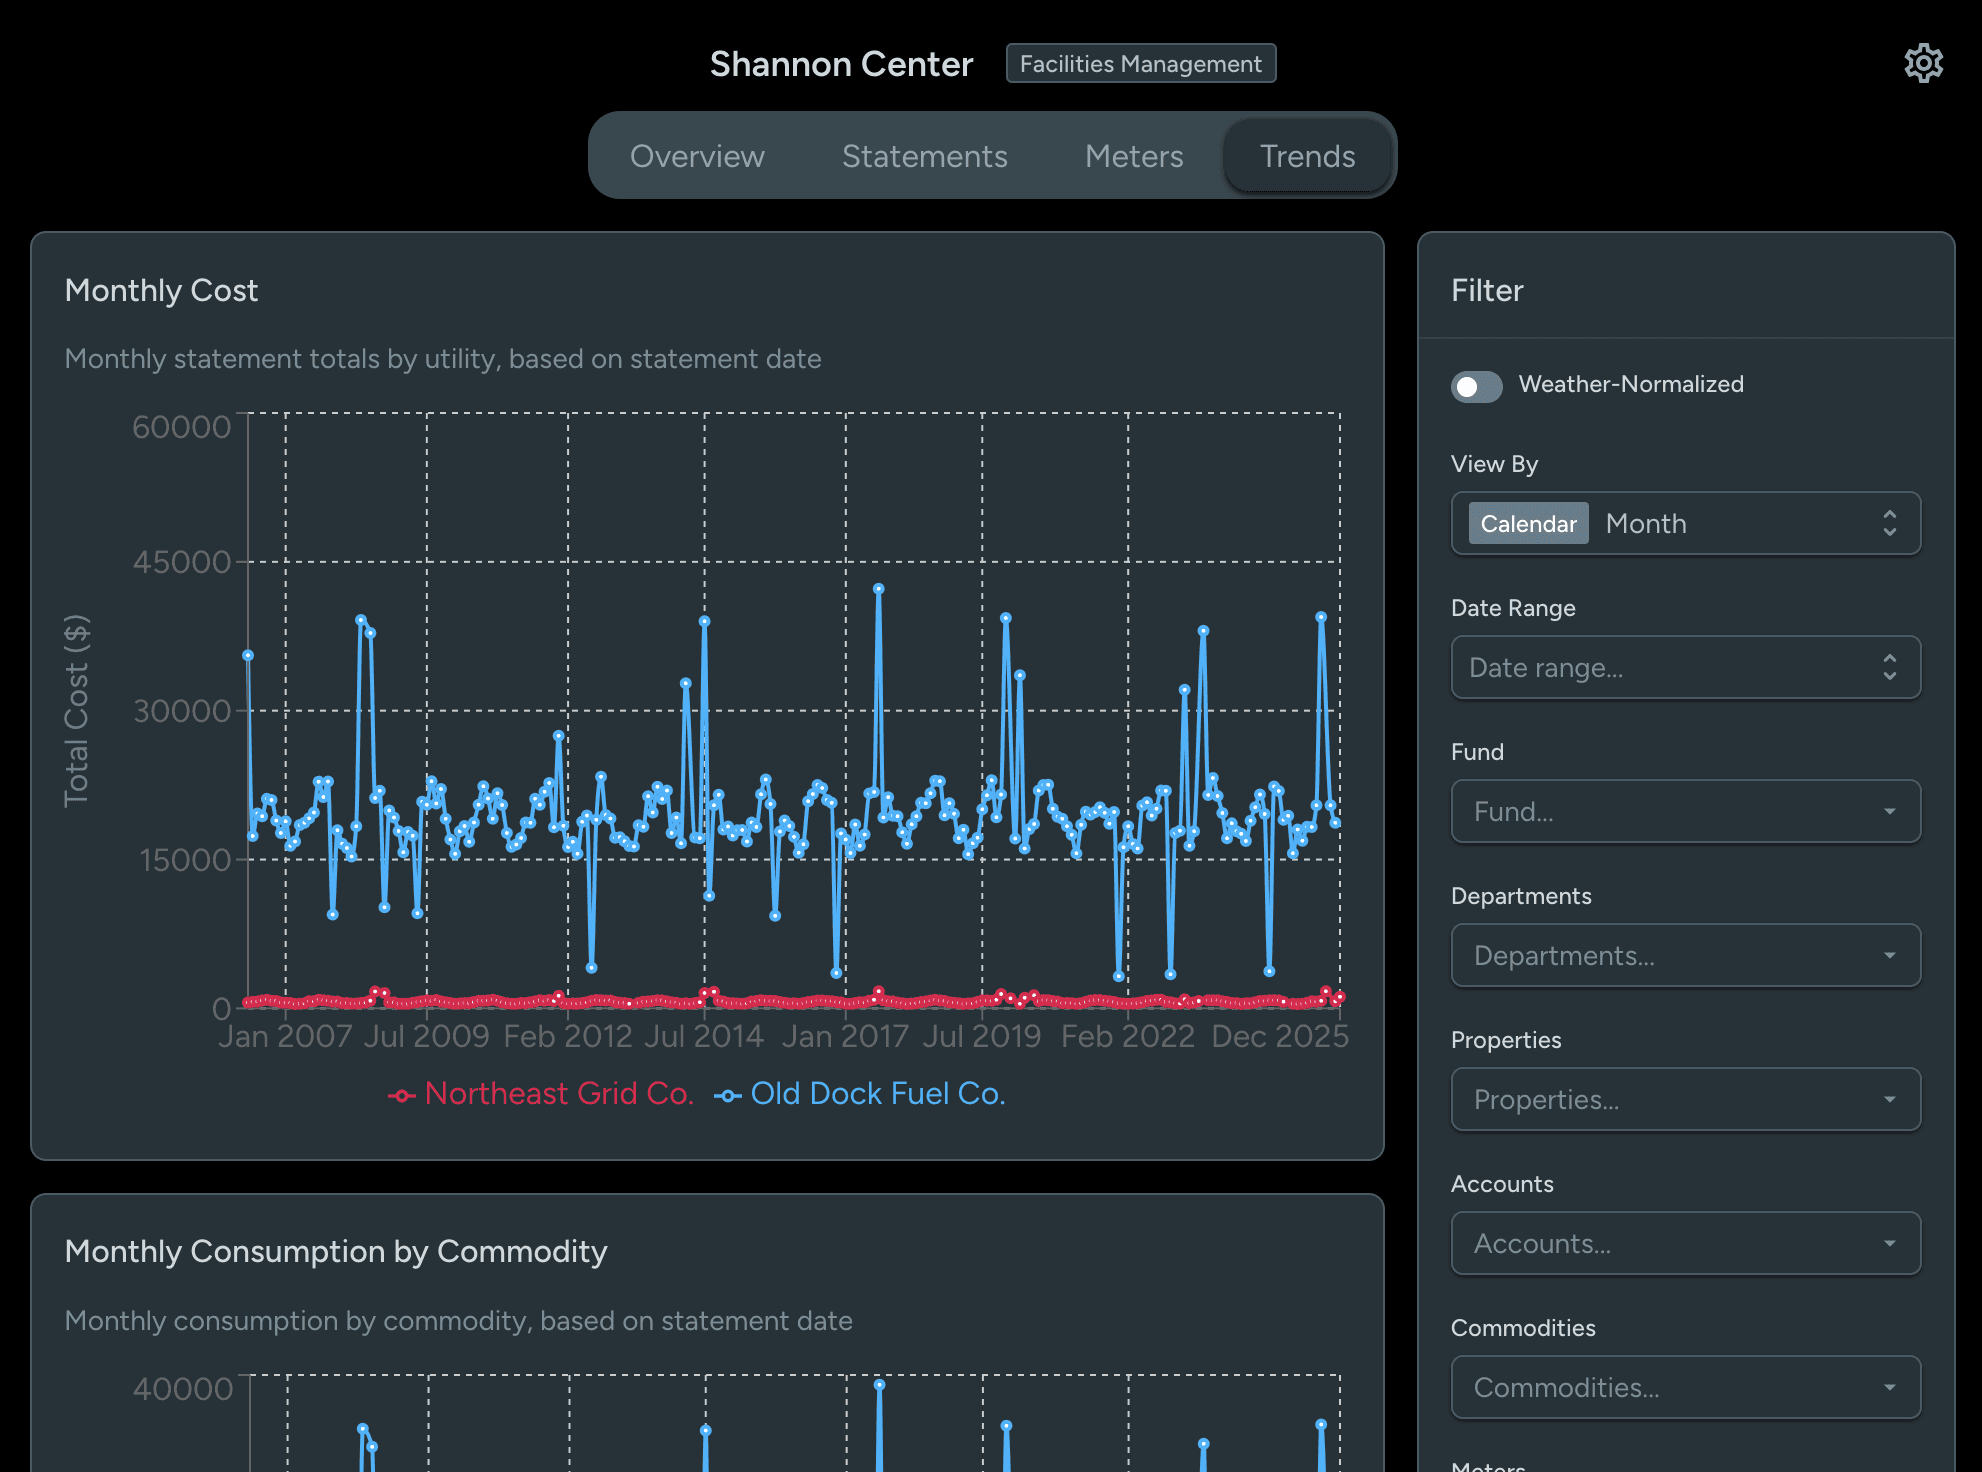Click the Departments dropdown caret arrow
The height and width of the screenshot is (1472, 1982).
coord(1889,955)
